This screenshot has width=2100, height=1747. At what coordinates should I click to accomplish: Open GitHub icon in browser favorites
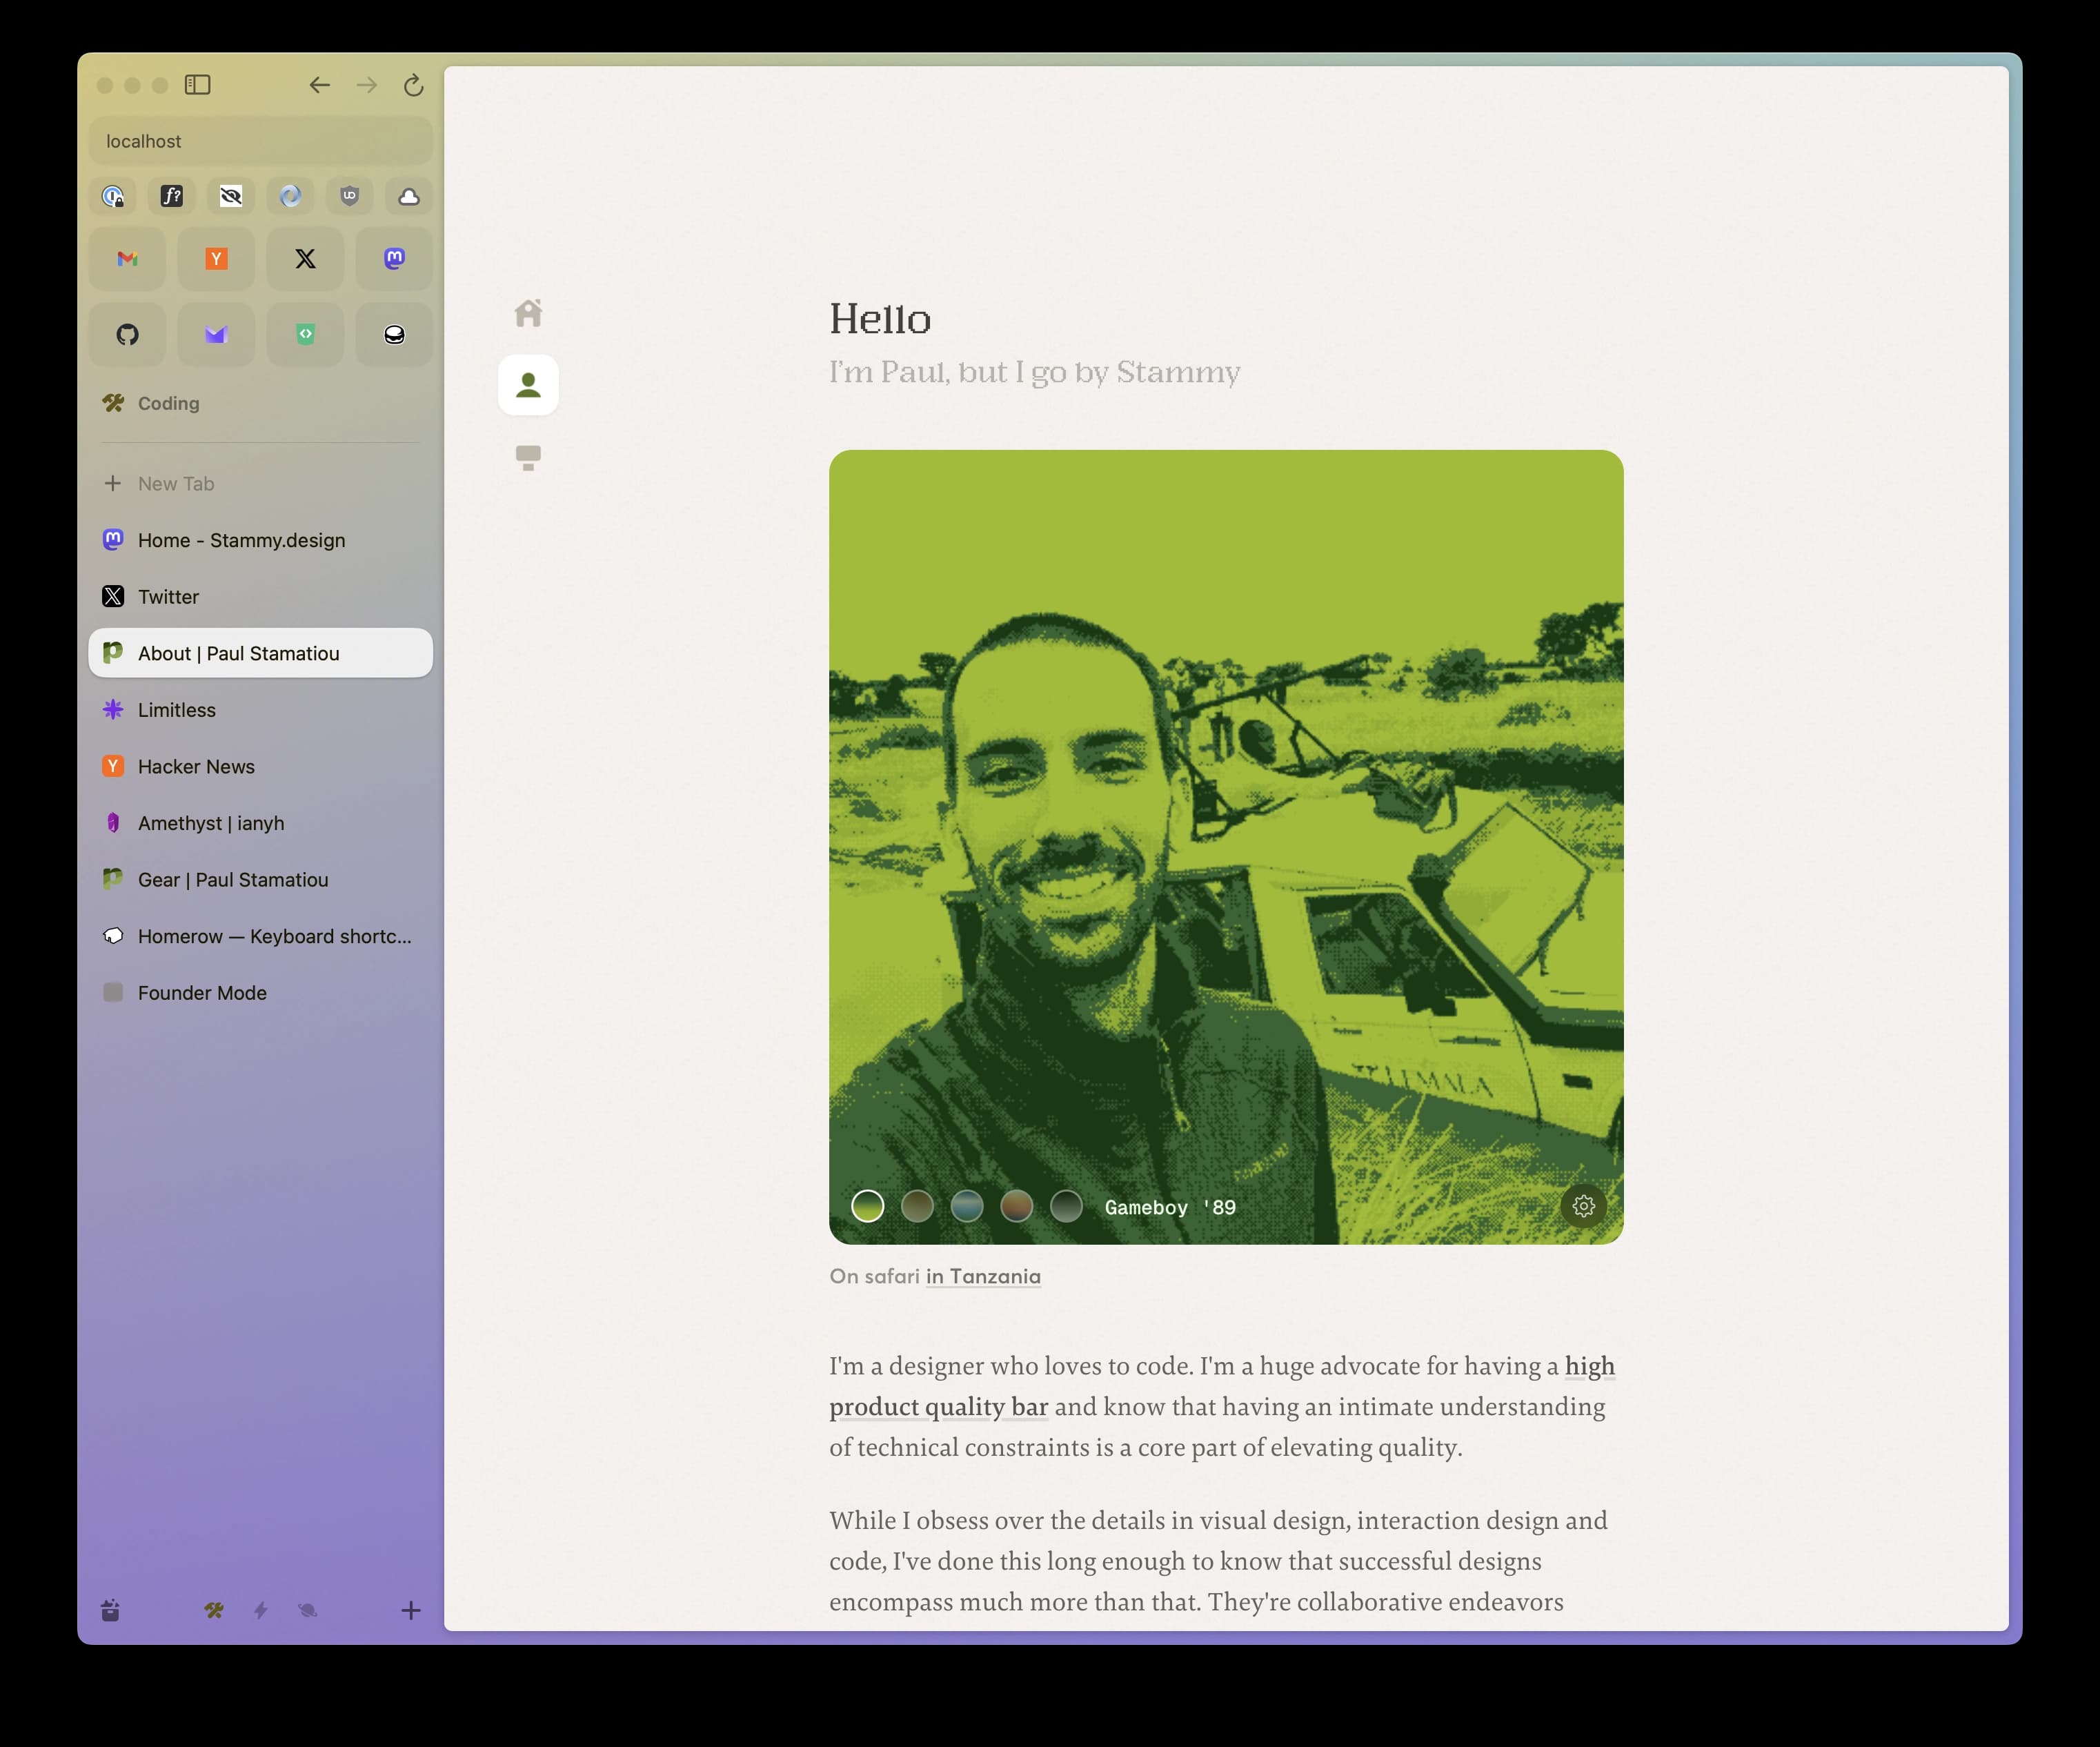128,333
